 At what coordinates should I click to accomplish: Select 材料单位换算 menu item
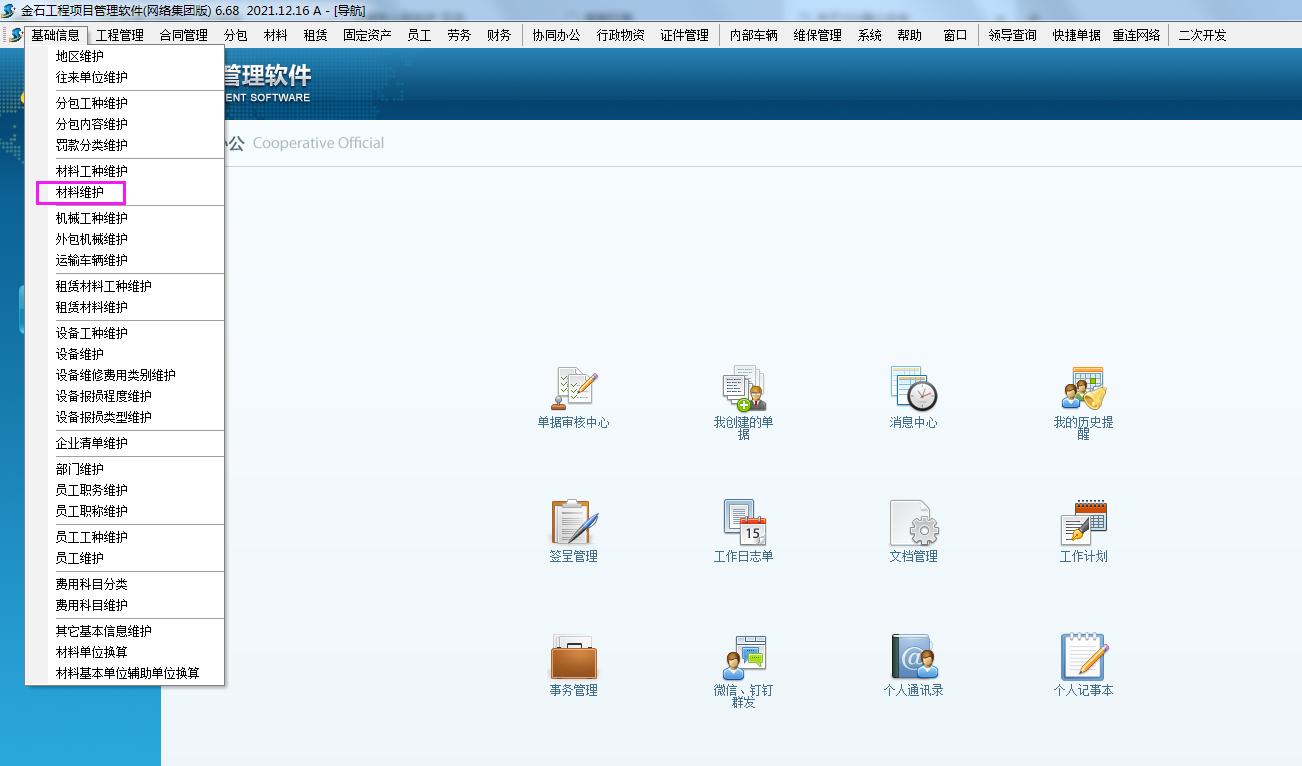click(92, 652)
